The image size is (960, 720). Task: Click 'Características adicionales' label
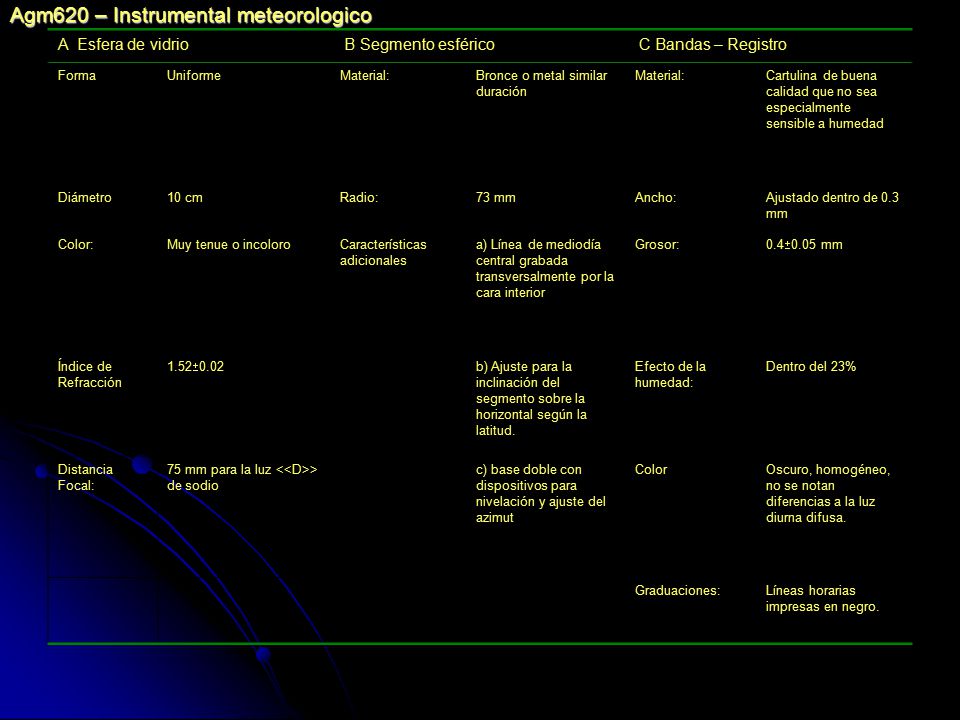click(383, 252)
